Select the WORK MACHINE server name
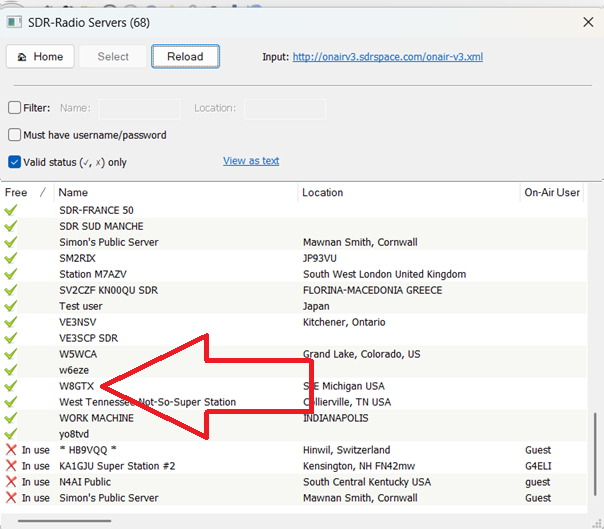604x529 pixels. pos(97,418)
